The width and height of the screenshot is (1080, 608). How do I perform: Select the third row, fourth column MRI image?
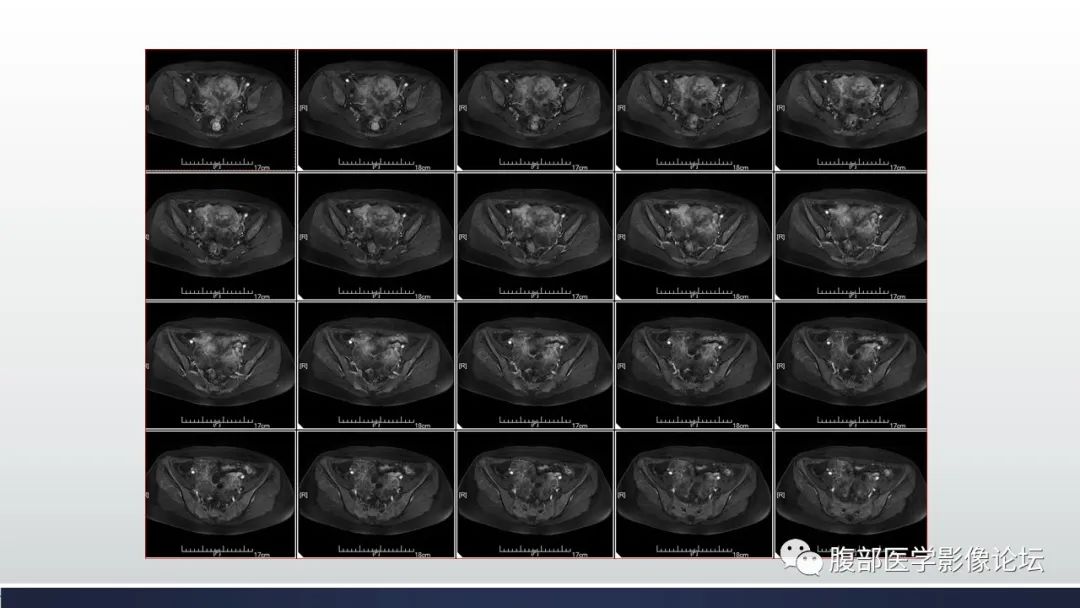coord(693,362)
